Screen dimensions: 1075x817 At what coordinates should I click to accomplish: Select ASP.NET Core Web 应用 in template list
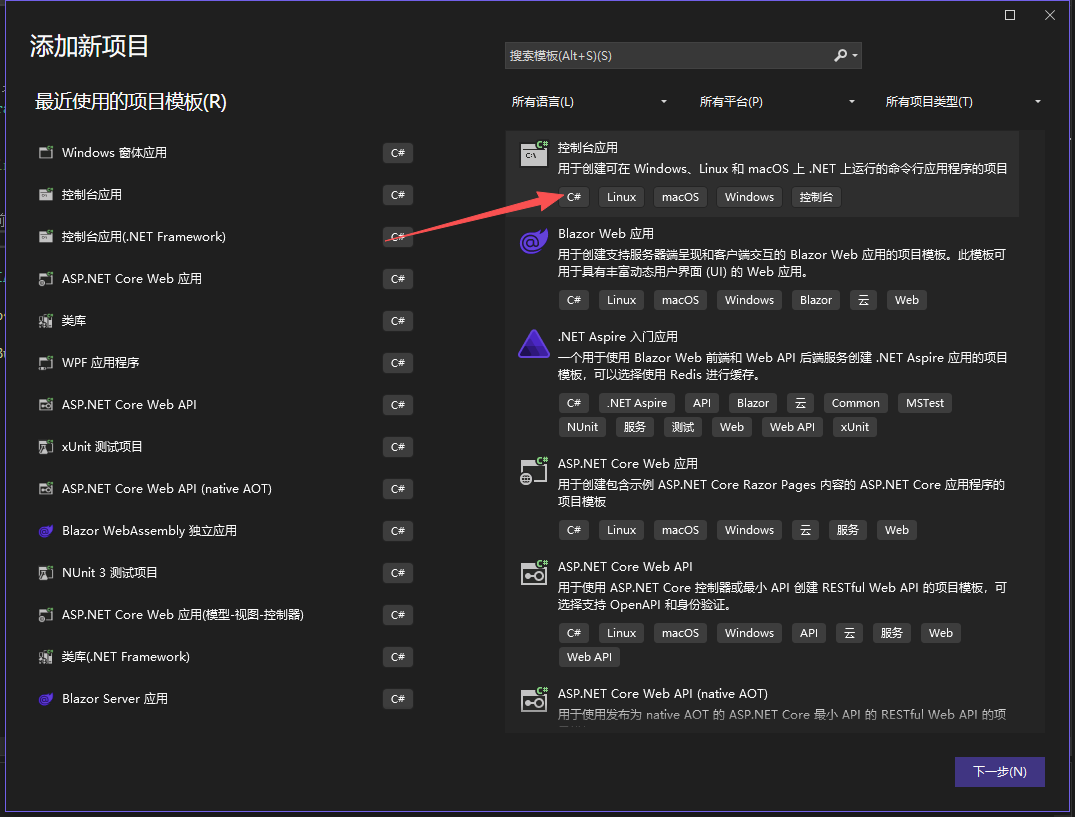click(627, 464)
